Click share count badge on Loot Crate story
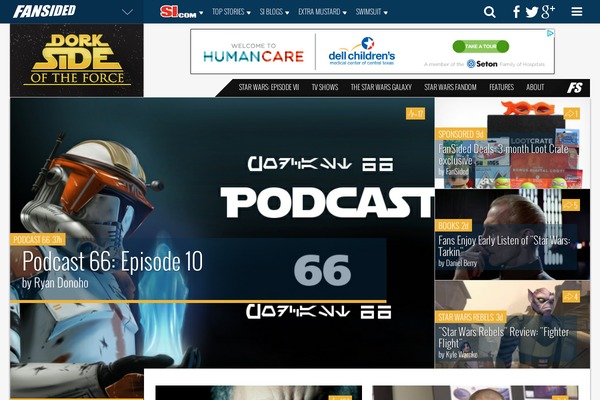This screenshot has height=400, width=600. pos(571,114)
